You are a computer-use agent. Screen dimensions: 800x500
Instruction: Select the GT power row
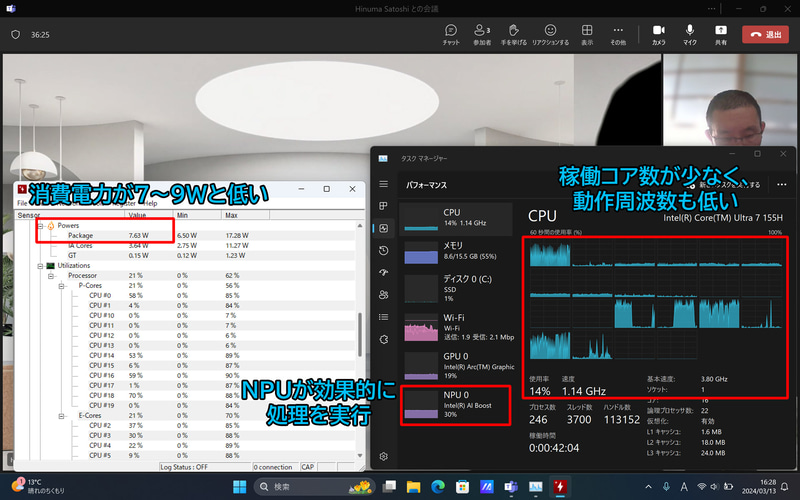coord(185,256)
